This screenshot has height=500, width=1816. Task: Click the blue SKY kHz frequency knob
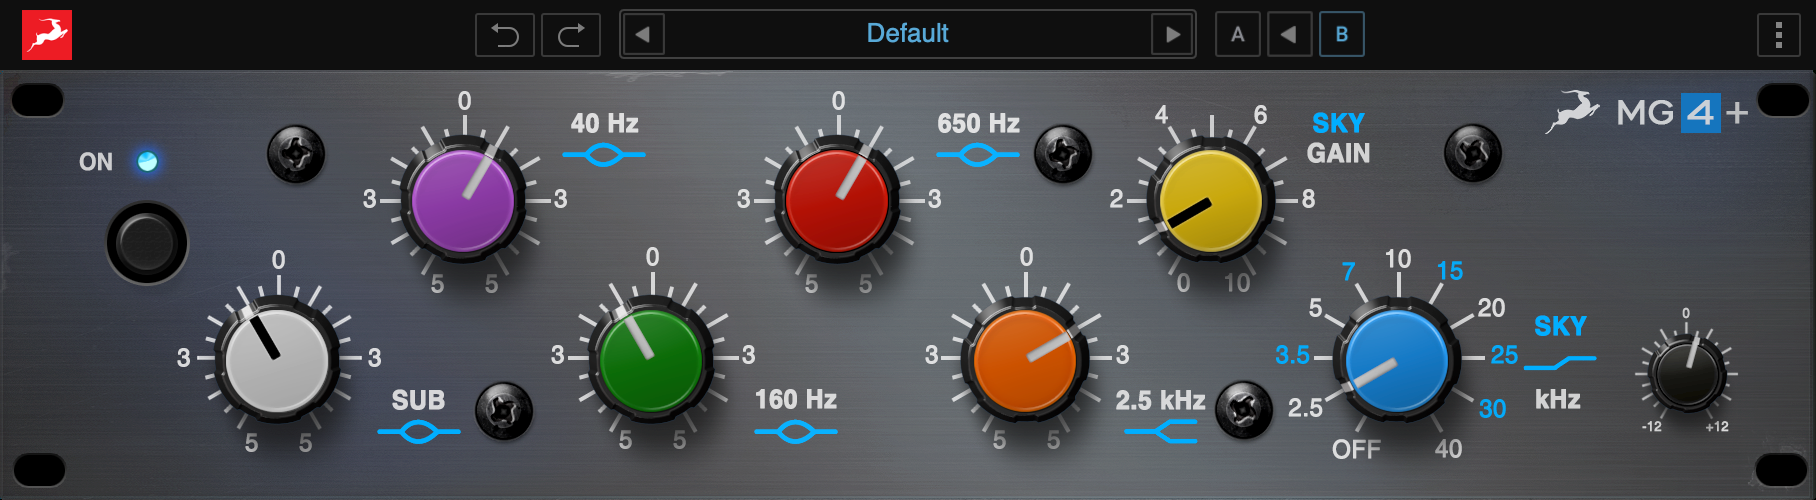click(1396, 358)
